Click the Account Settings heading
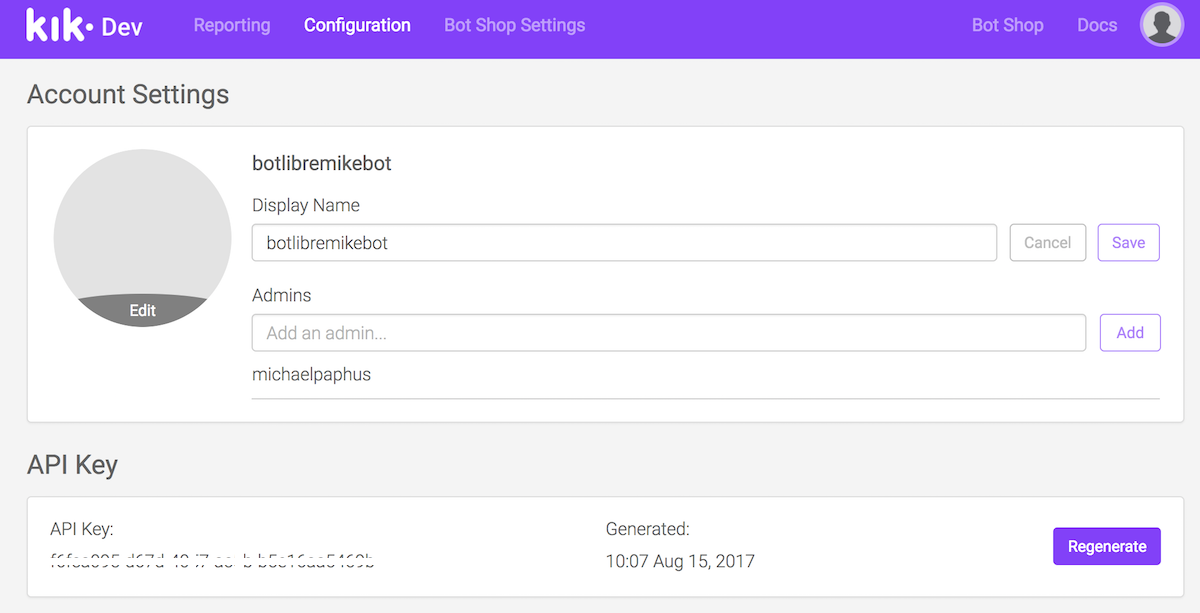This screenshot has width=1200, height=613. pos(128,94)
